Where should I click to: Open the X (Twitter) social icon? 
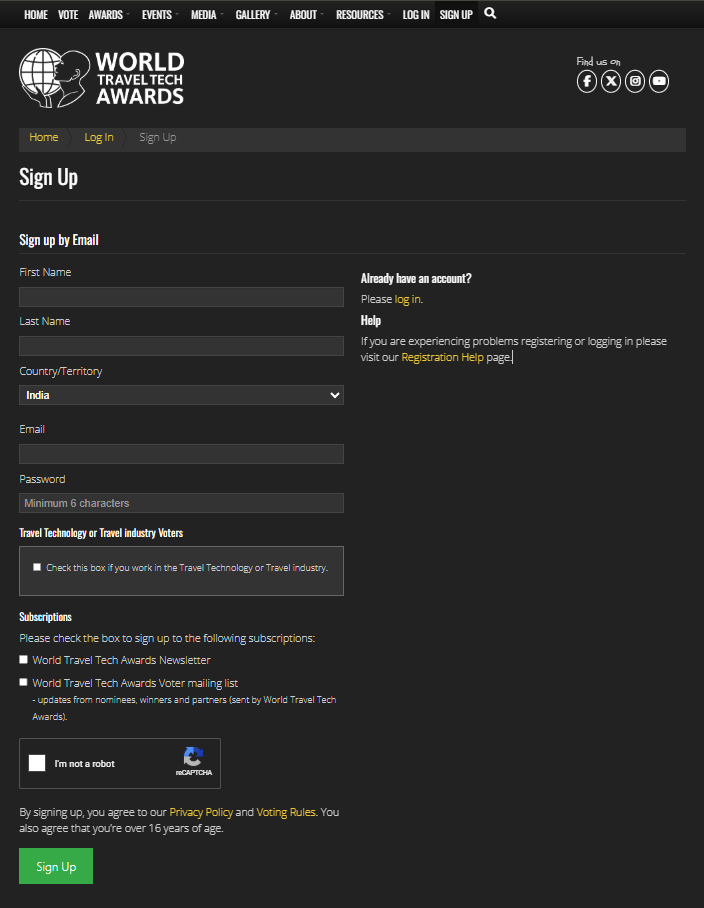point(611,81)
